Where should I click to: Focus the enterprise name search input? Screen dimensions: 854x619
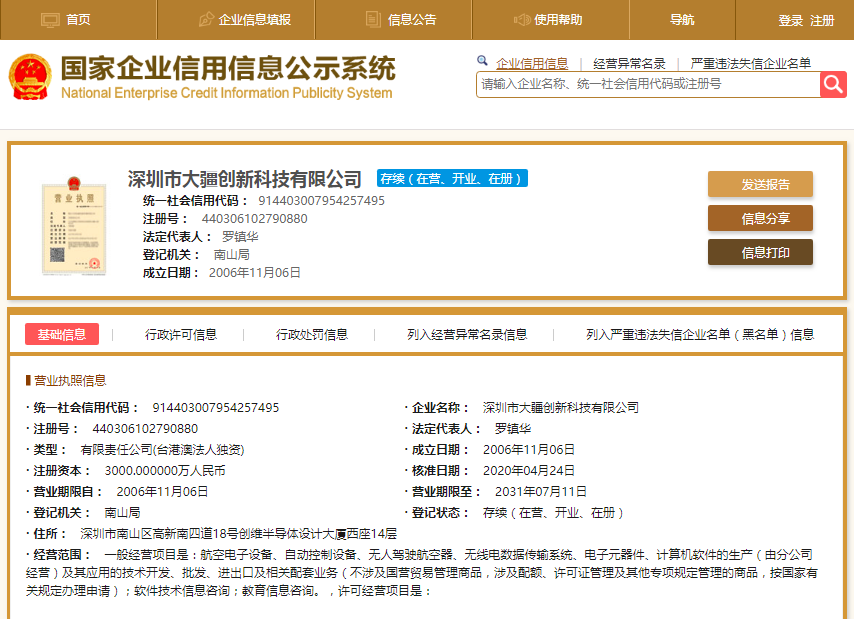648,84
